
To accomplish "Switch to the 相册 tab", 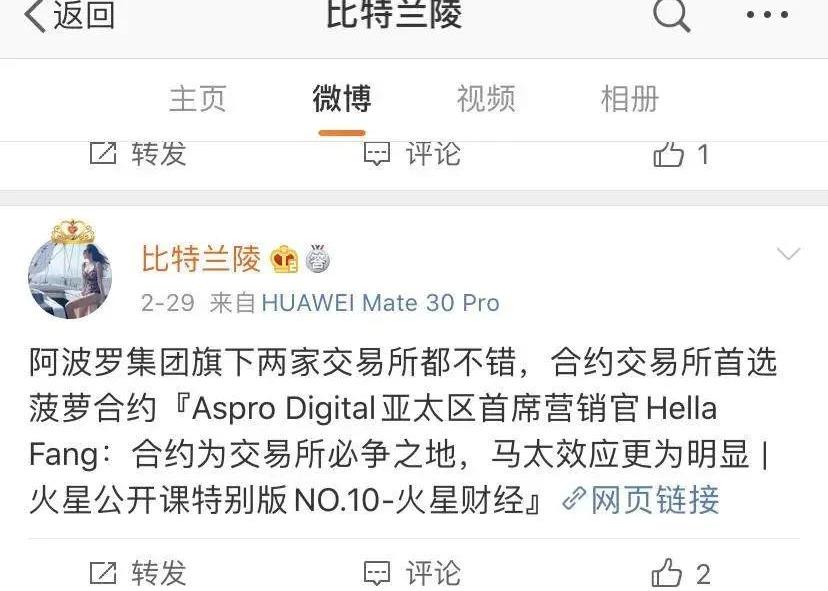I will tap(629, 99).
